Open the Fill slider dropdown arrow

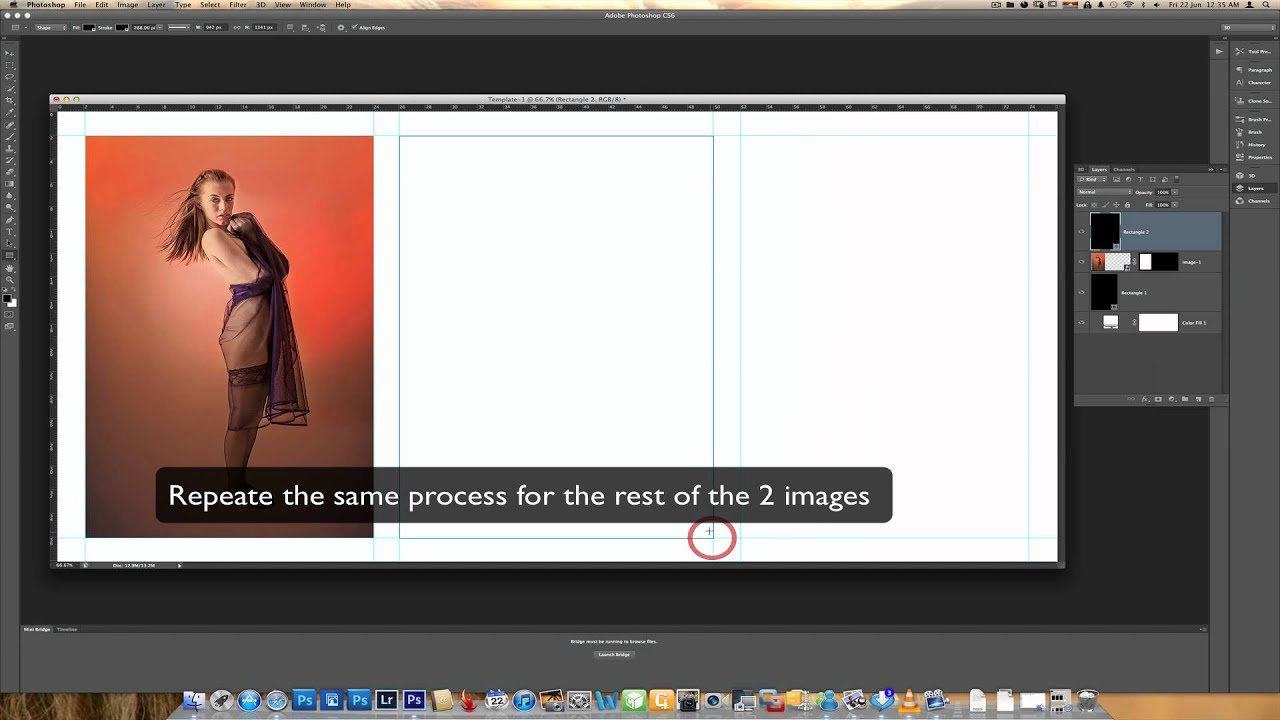(x=1175, y=205)
